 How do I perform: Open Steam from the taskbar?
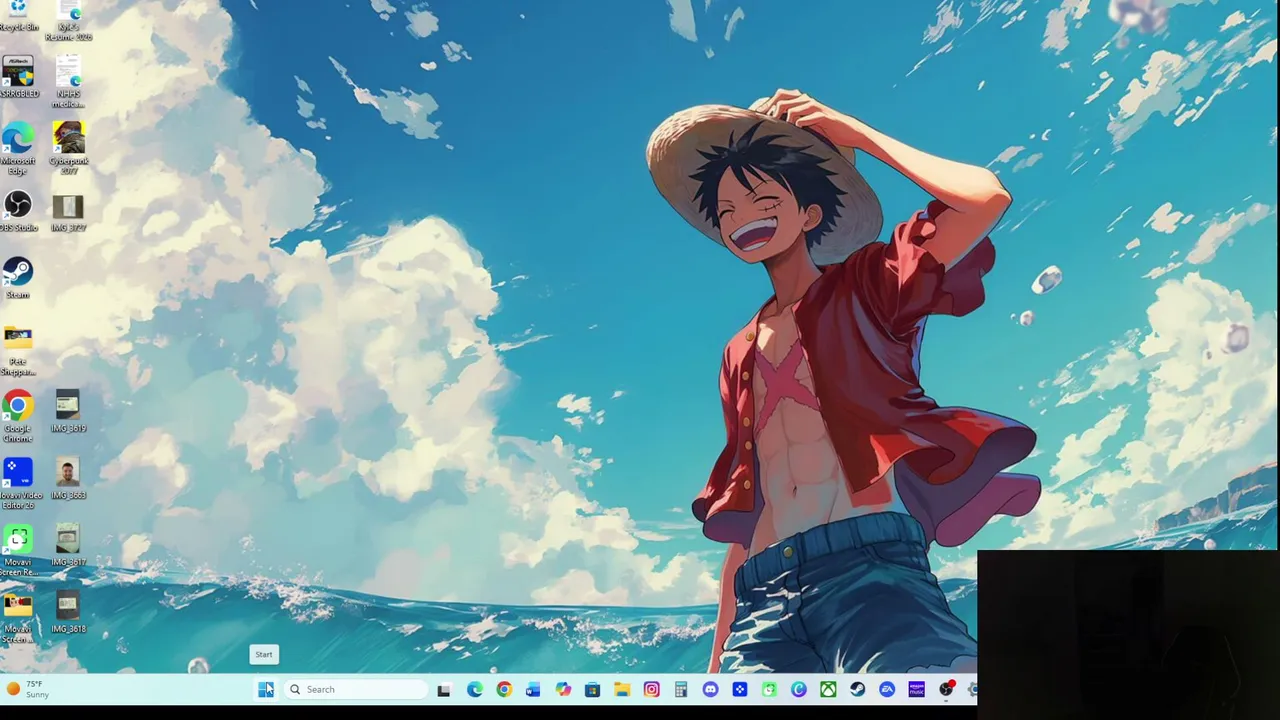pos(858,689)
